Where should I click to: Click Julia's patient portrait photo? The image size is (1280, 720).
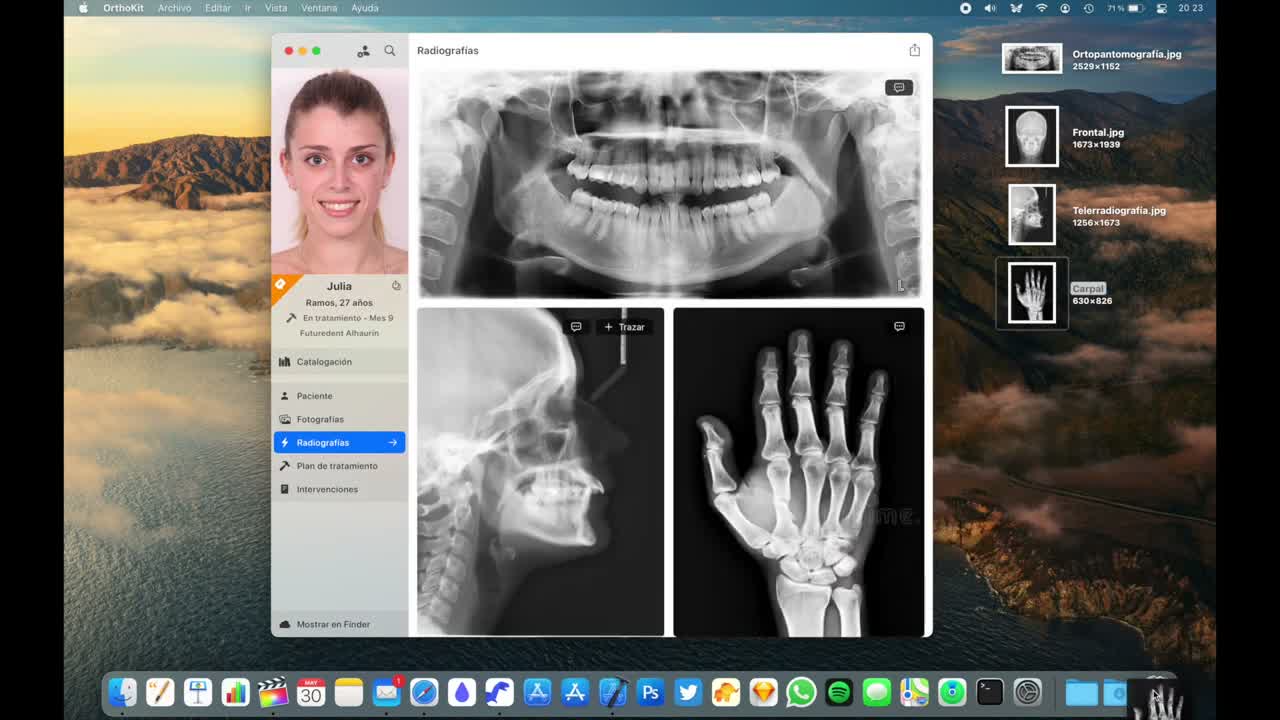(x=340, y=171)
